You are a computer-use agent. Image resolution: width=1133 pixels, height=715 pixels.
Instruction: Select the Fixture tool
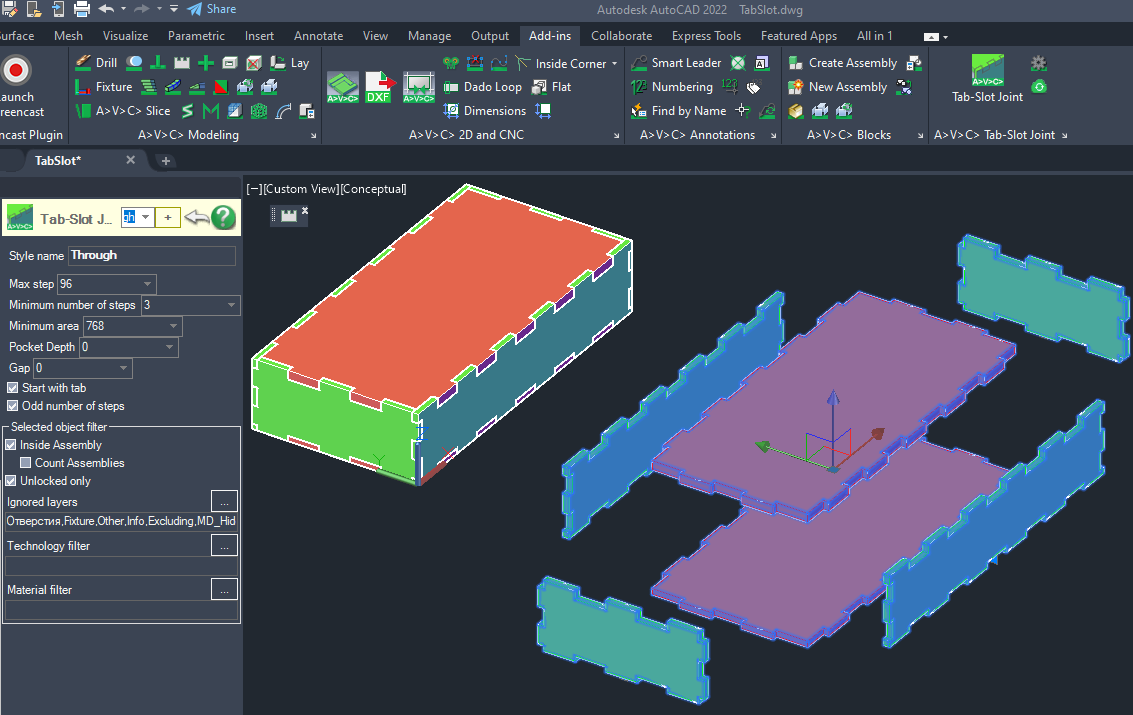104,87
